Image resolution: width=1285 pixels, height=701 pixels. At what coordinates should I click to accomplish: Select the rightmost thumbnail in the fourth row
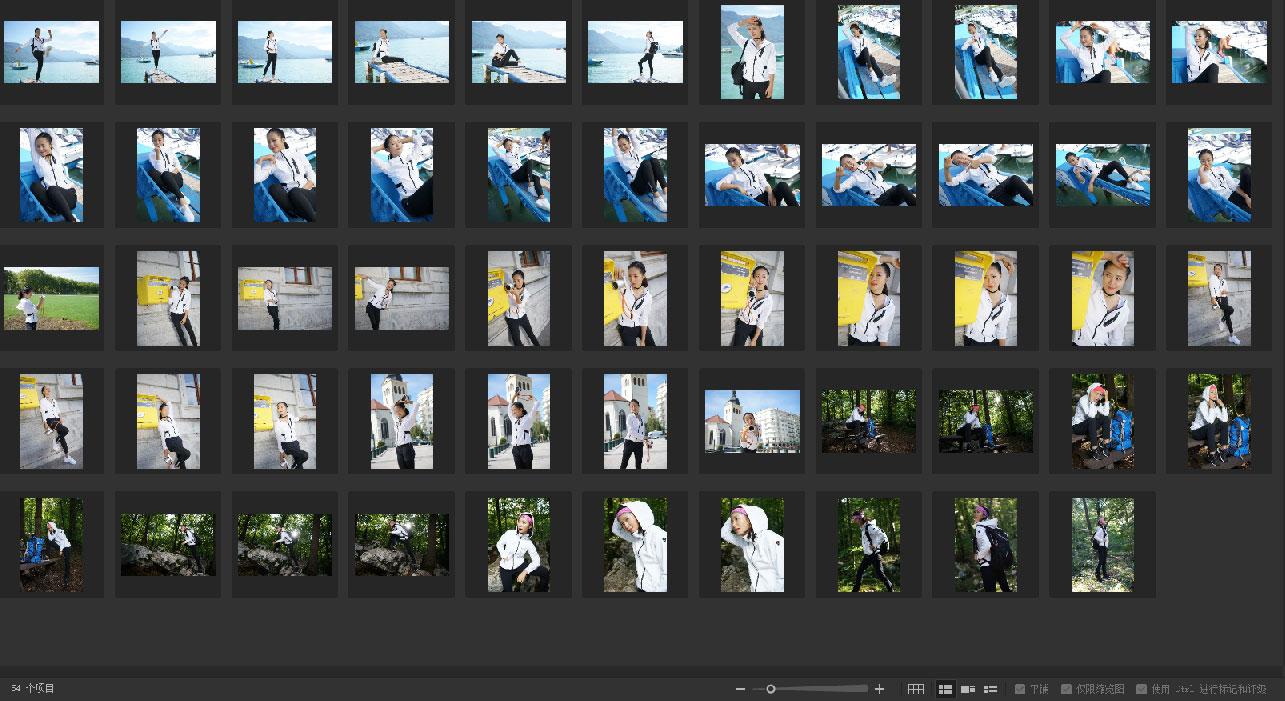pos(1219,421)
